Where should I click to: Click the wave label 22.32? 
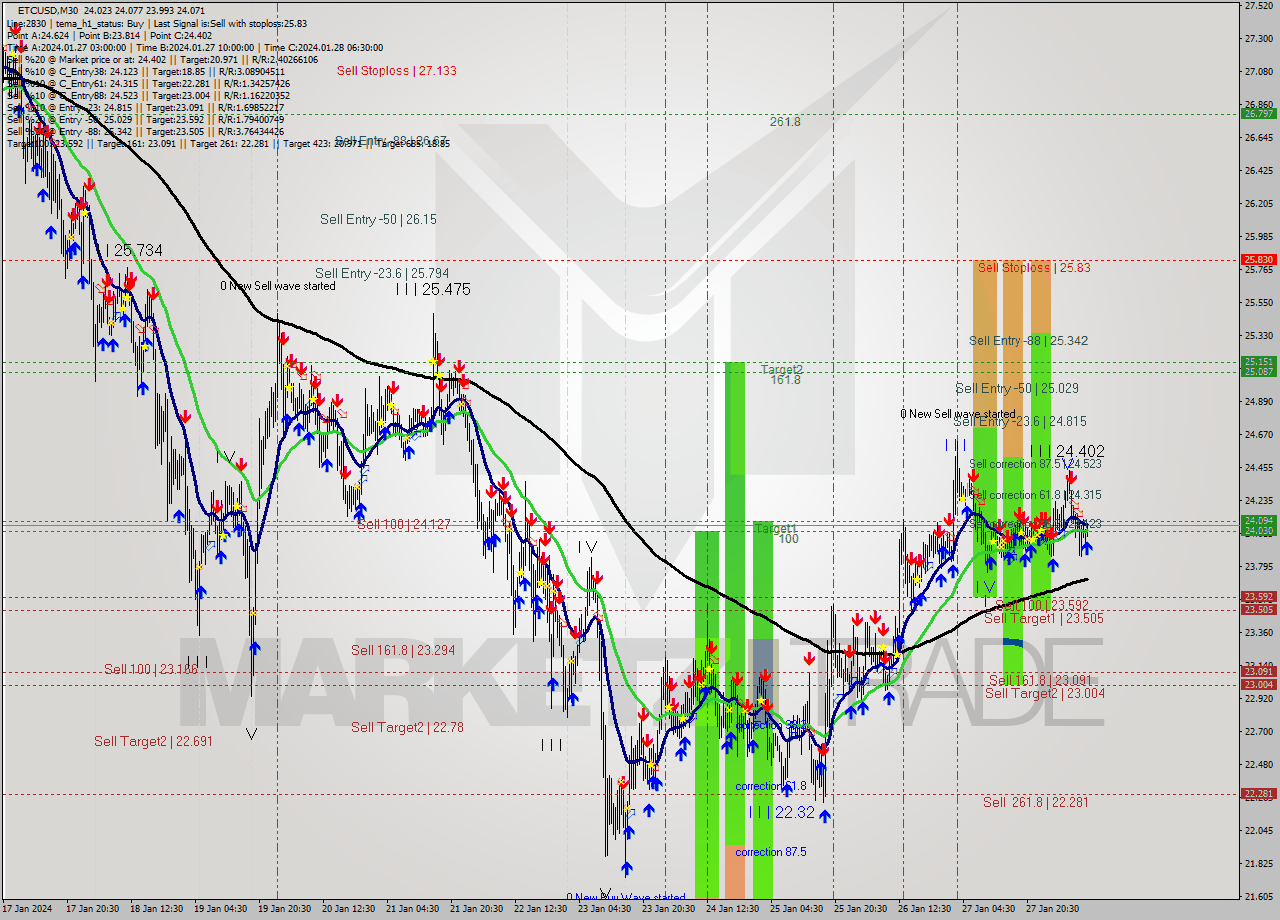[782, 812]
